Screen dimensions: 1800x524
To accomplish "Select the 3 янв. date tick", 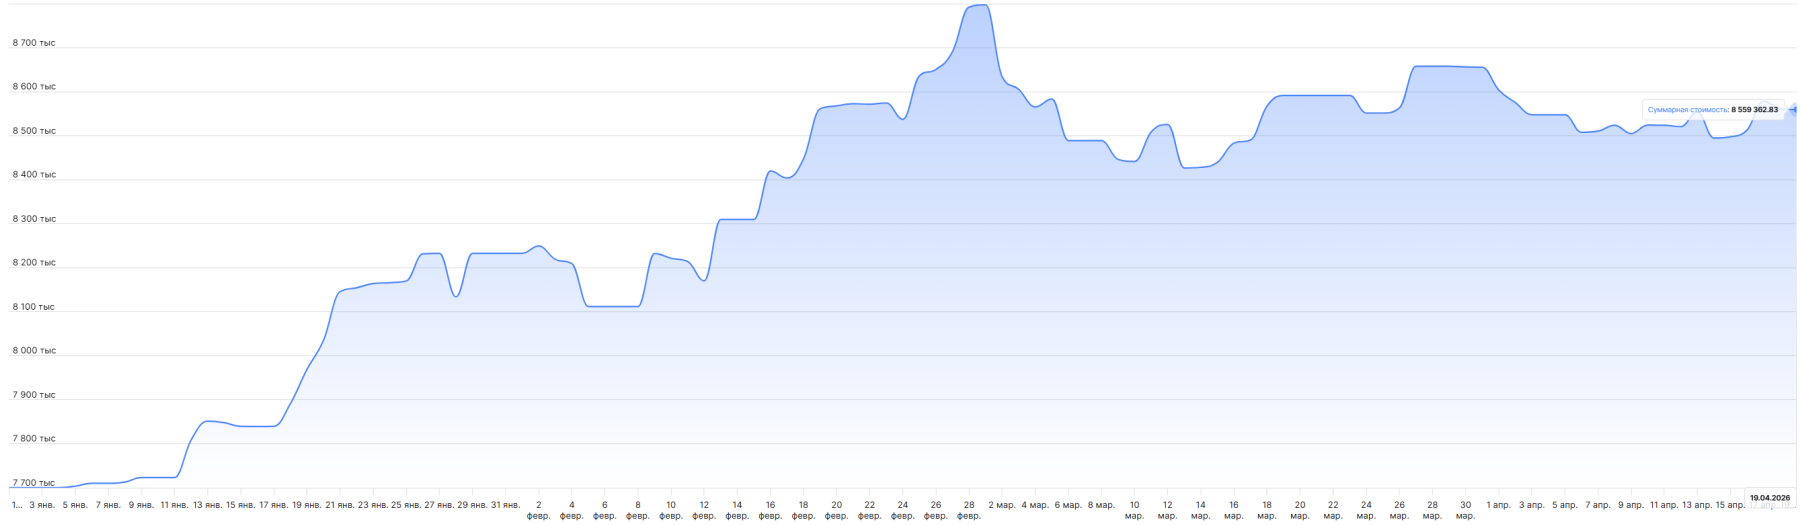I will click(x=42, y=506).
